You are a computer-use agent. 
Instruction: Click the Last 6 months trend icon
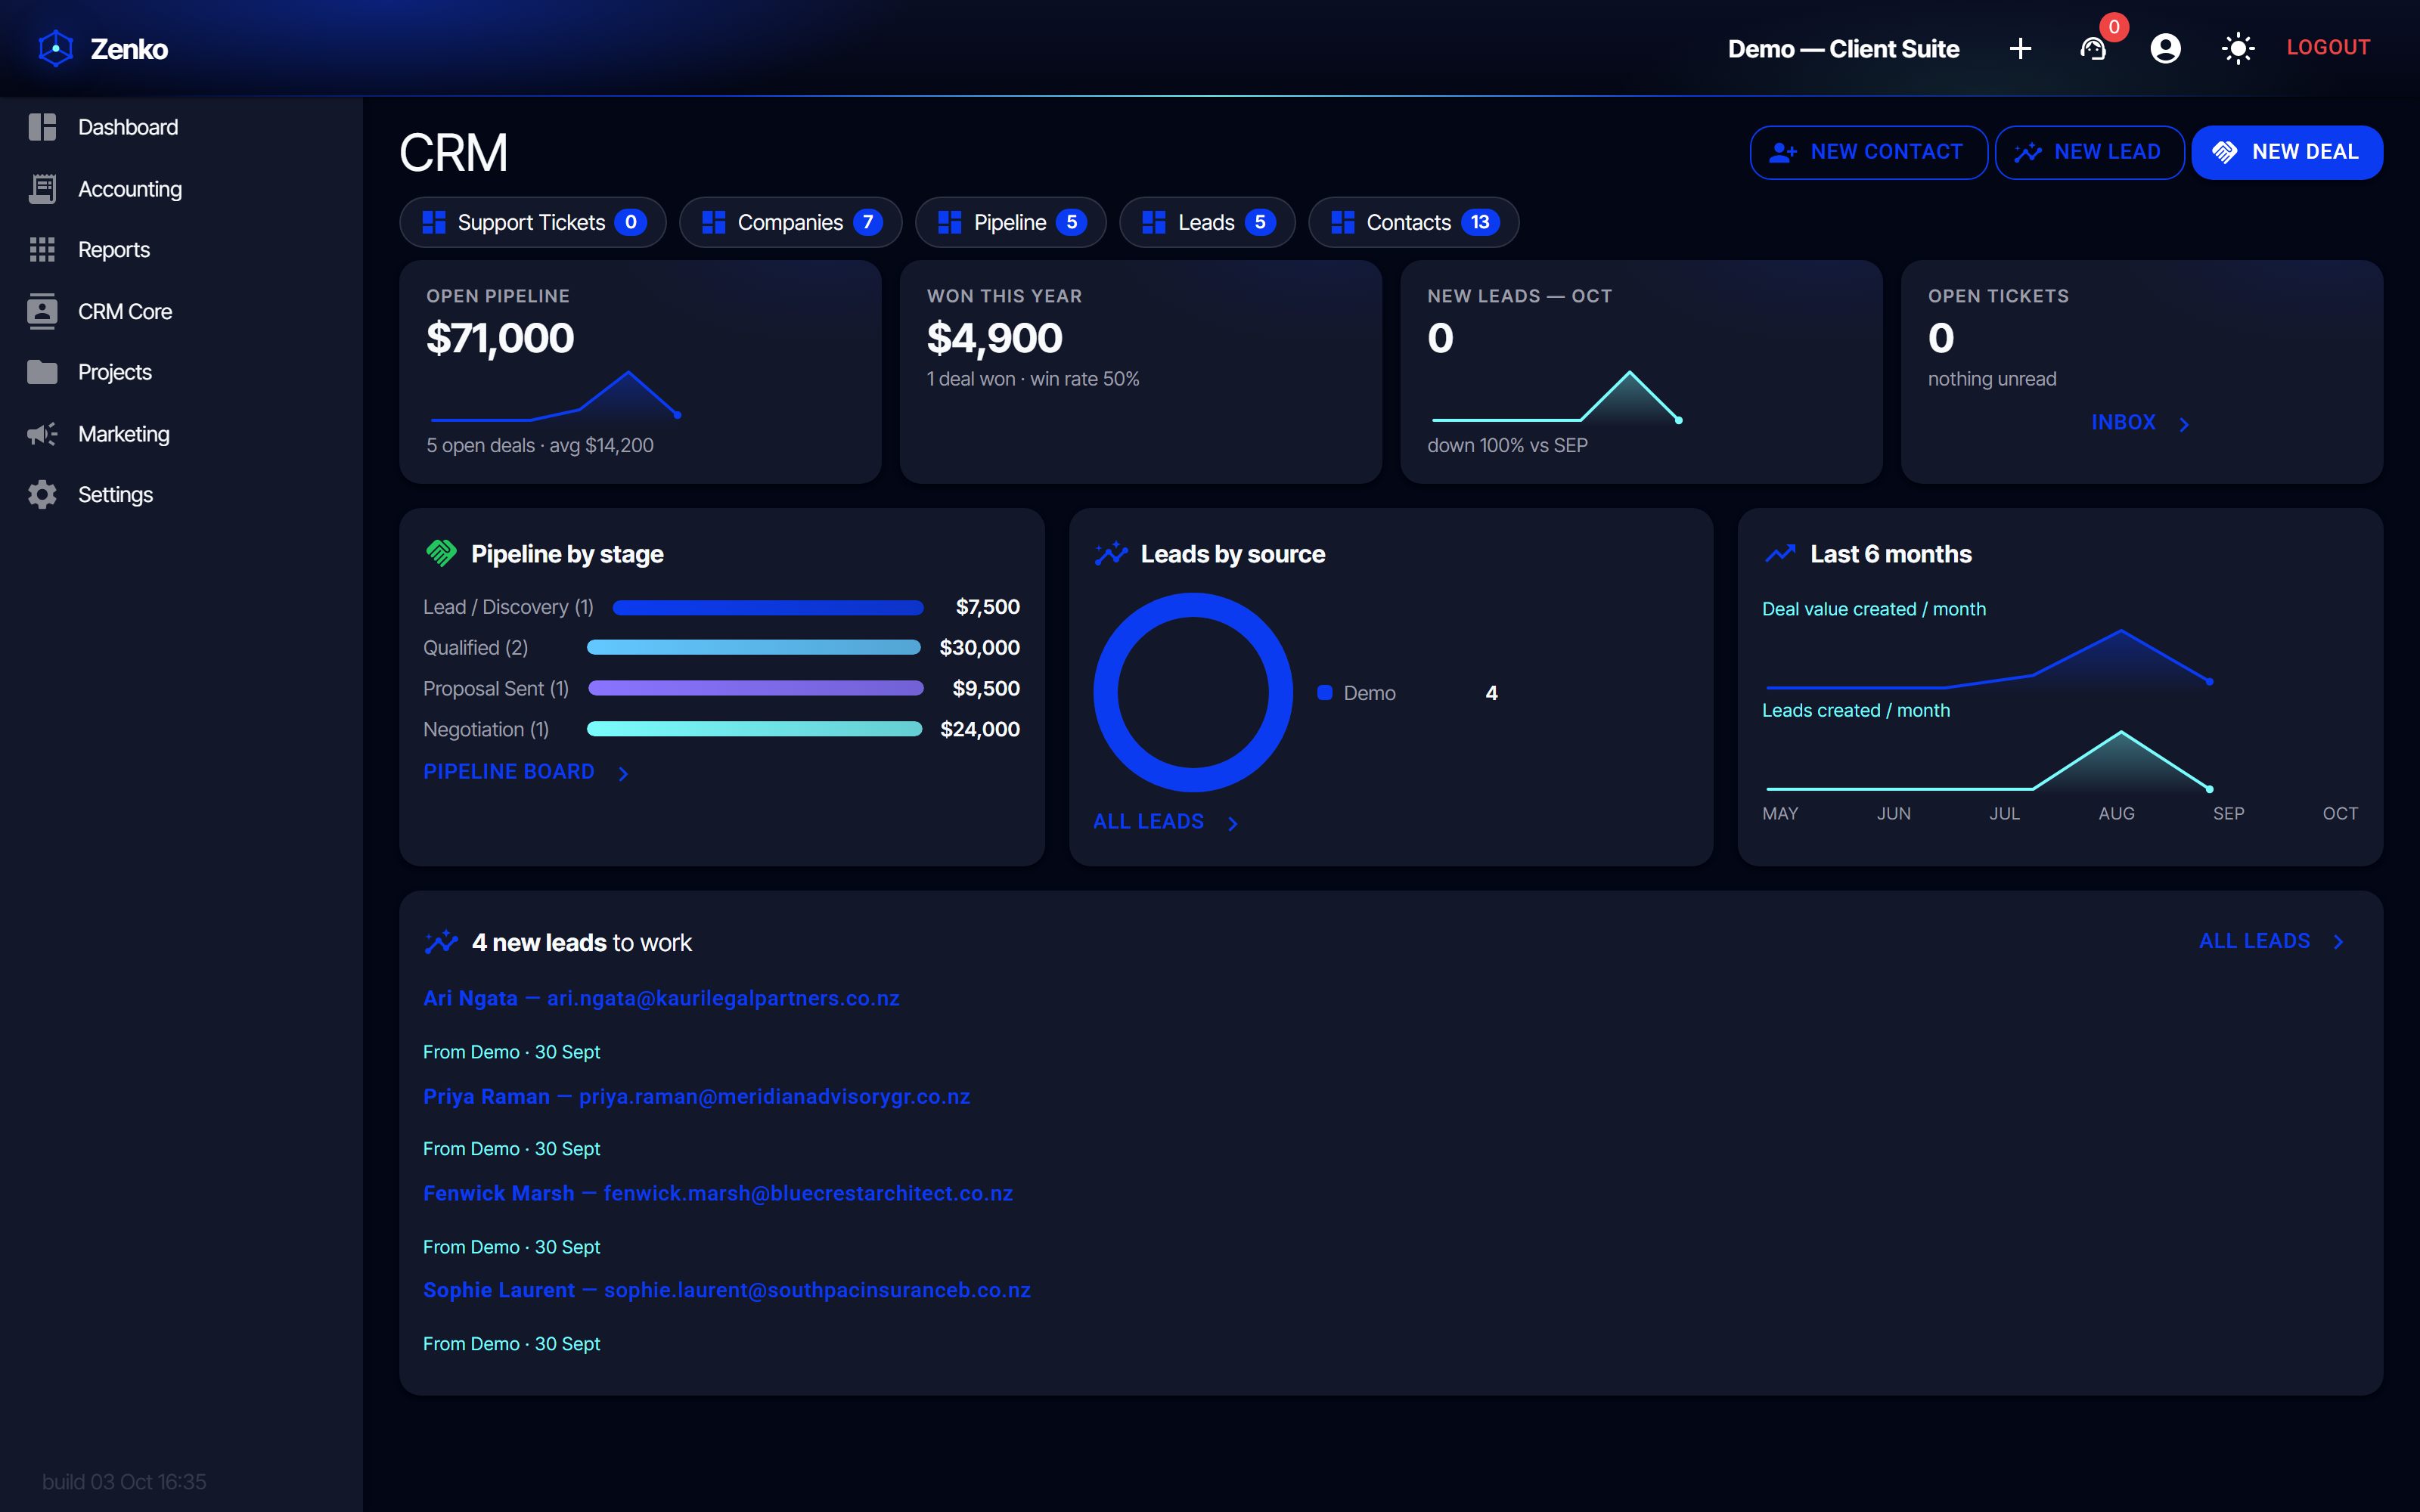point(1780,553)
